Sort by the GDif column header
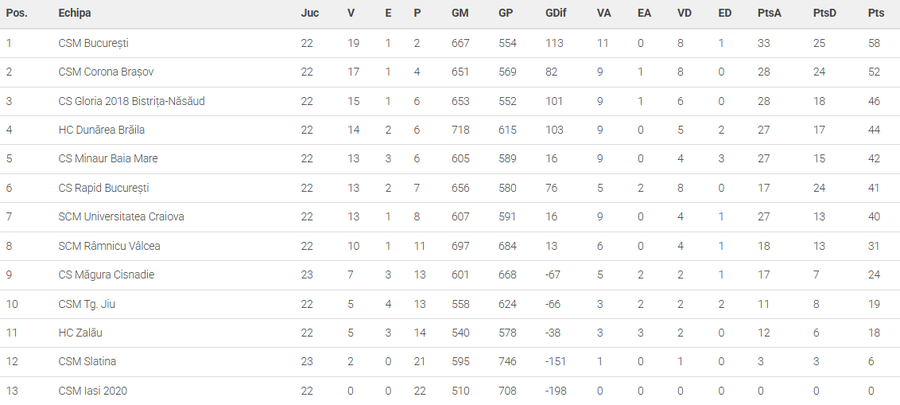 (x=557, y=14)
